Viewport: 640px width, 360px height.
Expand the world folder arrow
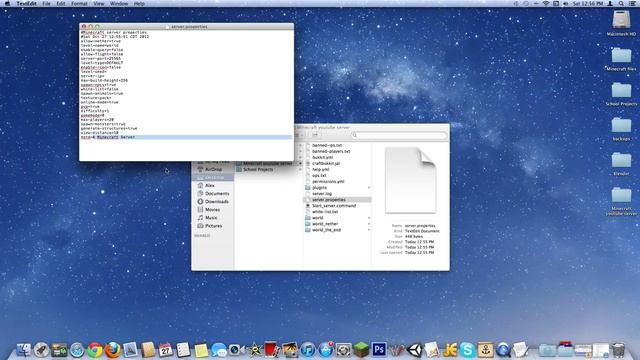tap(369, 218)
